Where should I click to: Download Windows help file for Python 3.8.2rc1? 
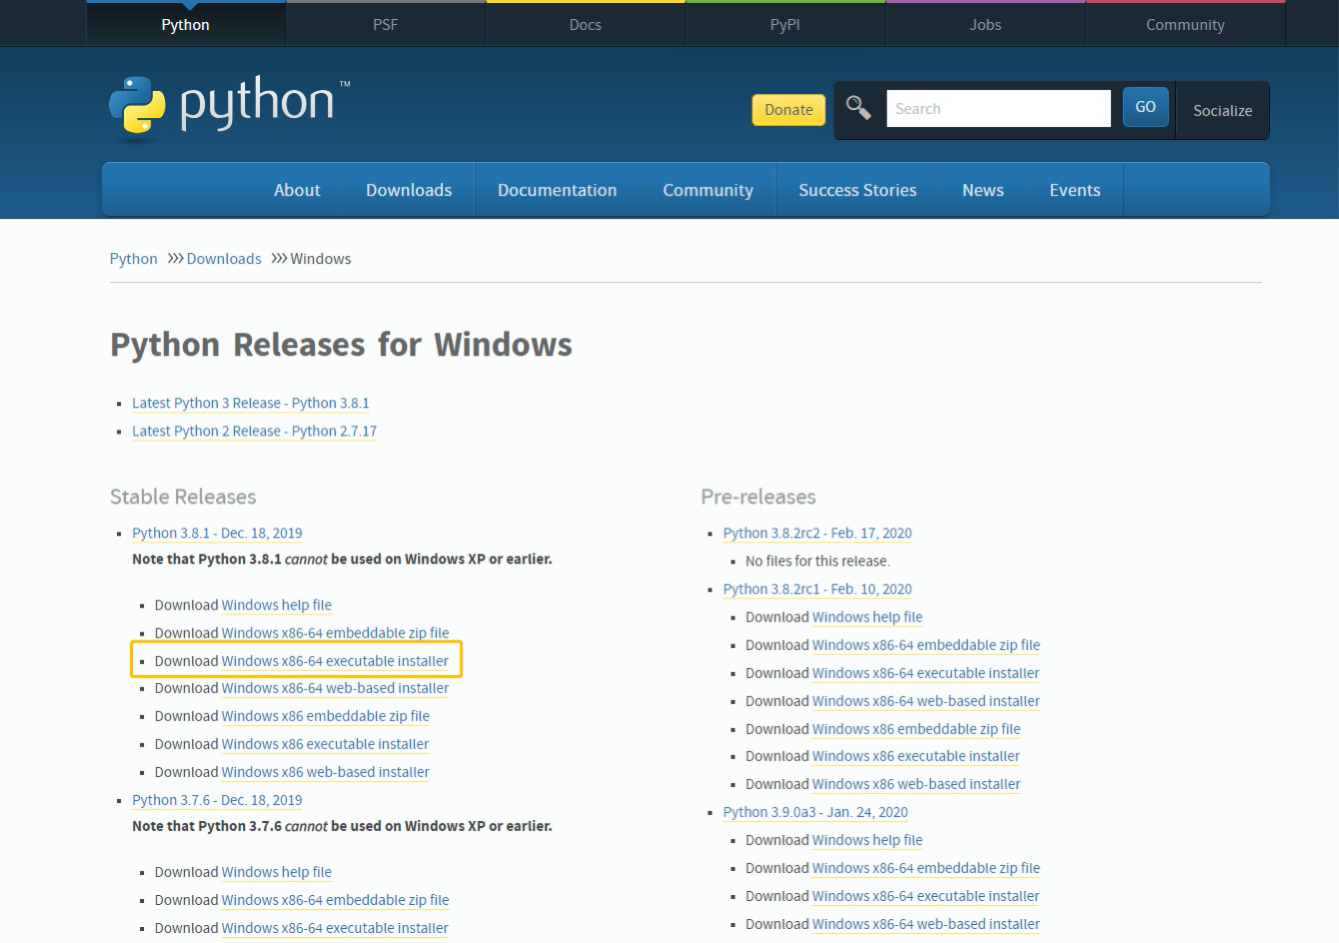[x=868, y=617]
